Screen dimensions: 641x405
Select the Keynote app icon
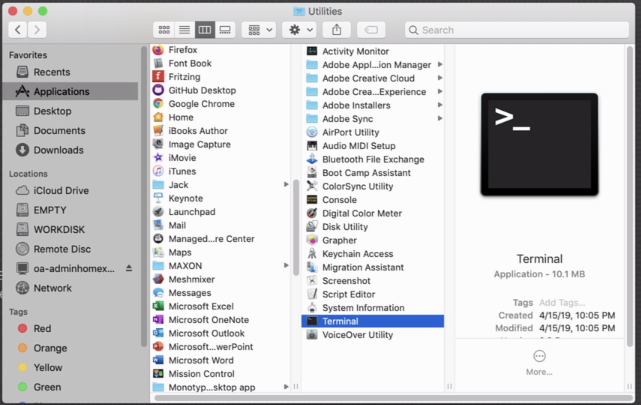coord(158,198)
